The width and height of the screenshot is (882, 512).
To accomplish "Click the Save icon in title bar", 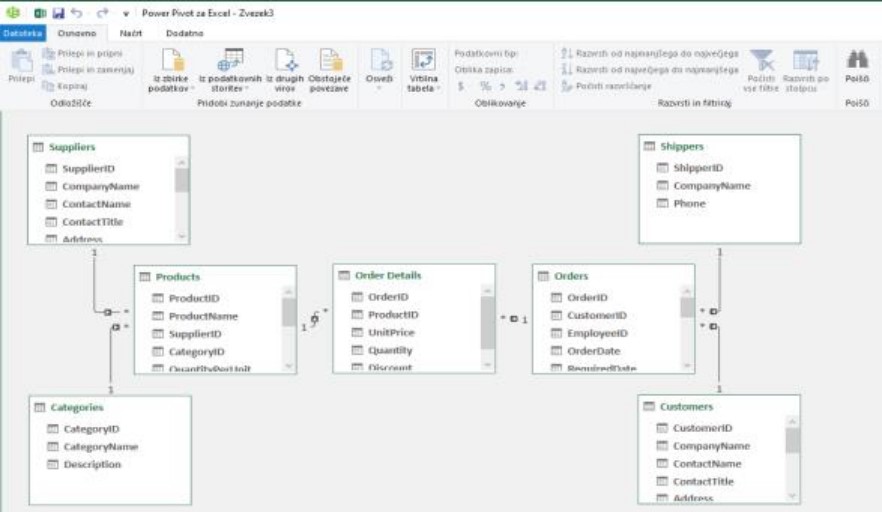I will coord(58,12).
